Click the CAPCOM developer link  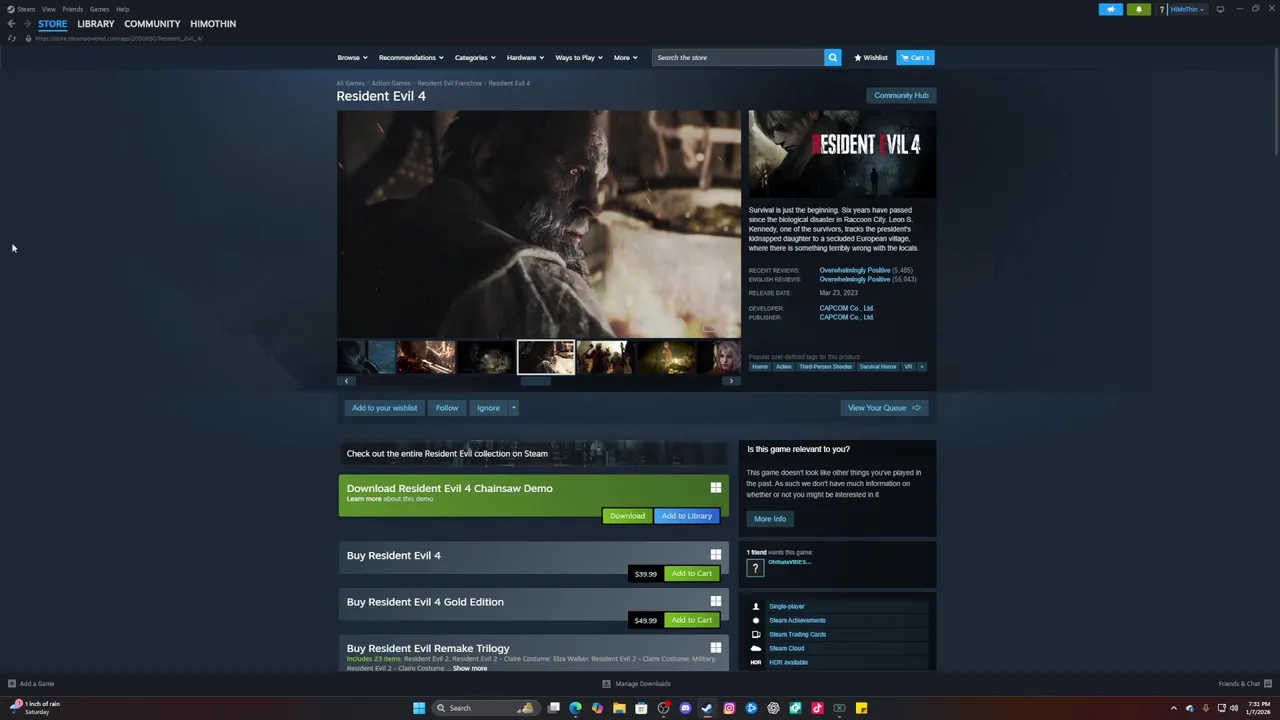(x=846, y=308)
